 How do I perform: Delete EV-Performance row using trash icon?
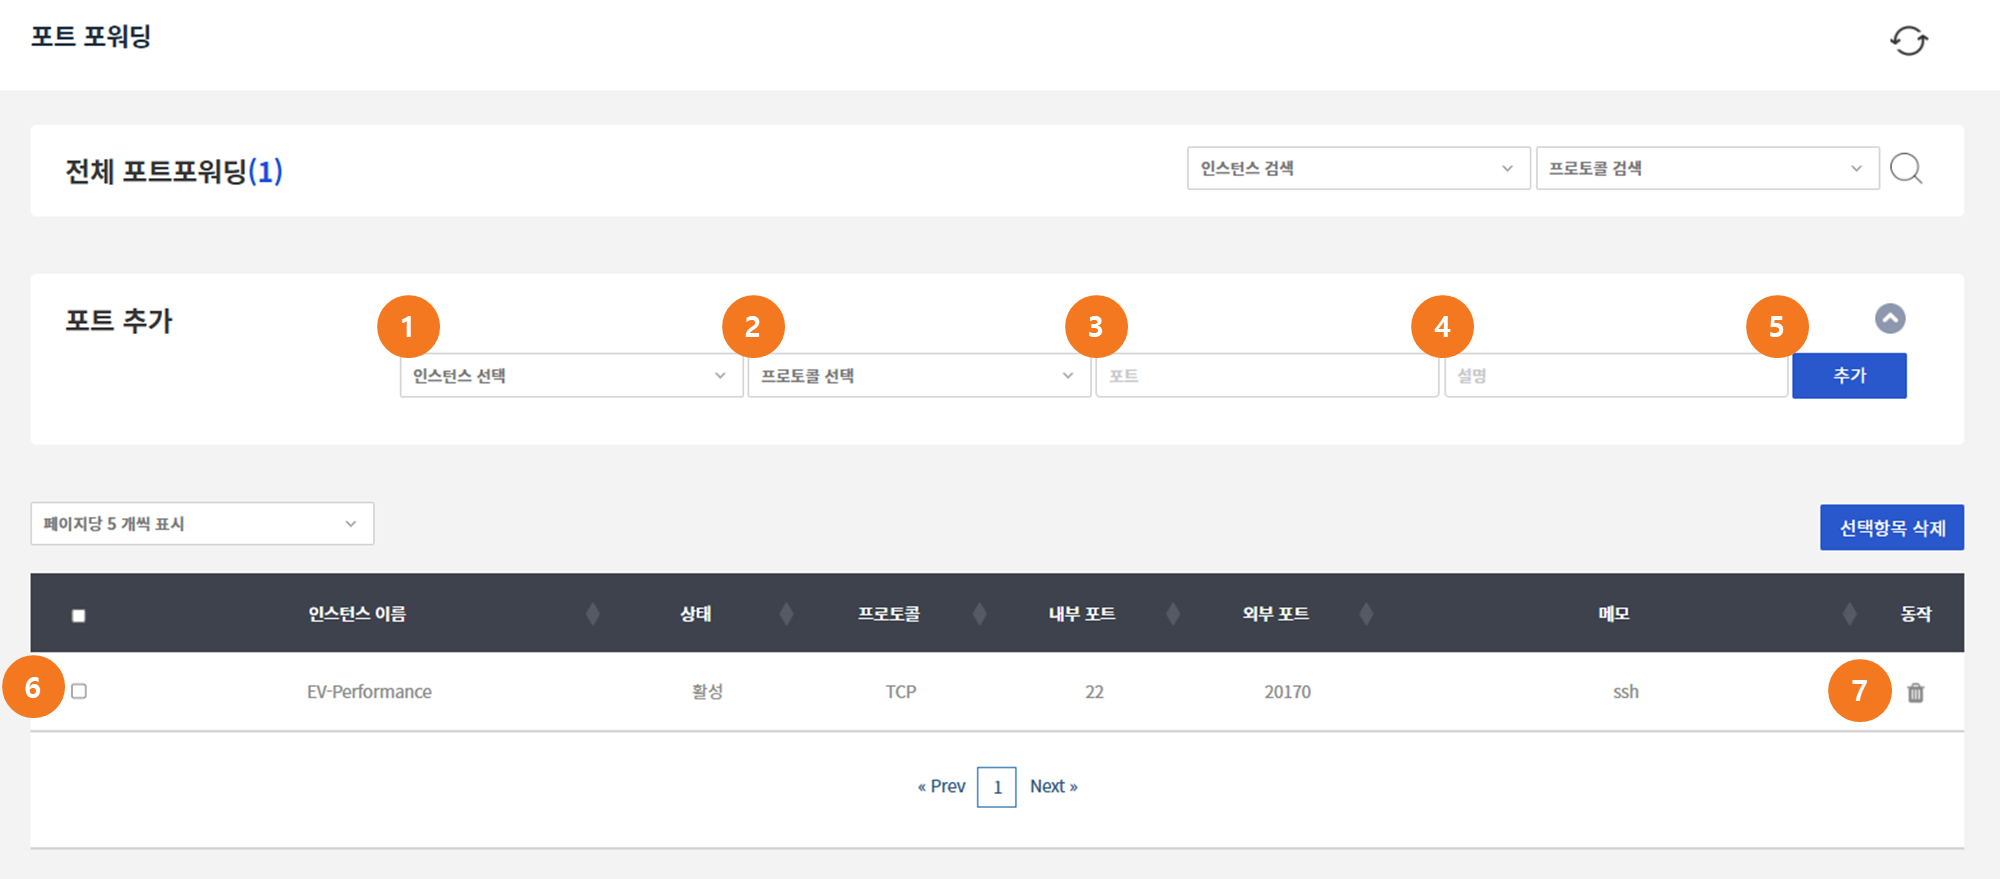[x=1915, y=692]
